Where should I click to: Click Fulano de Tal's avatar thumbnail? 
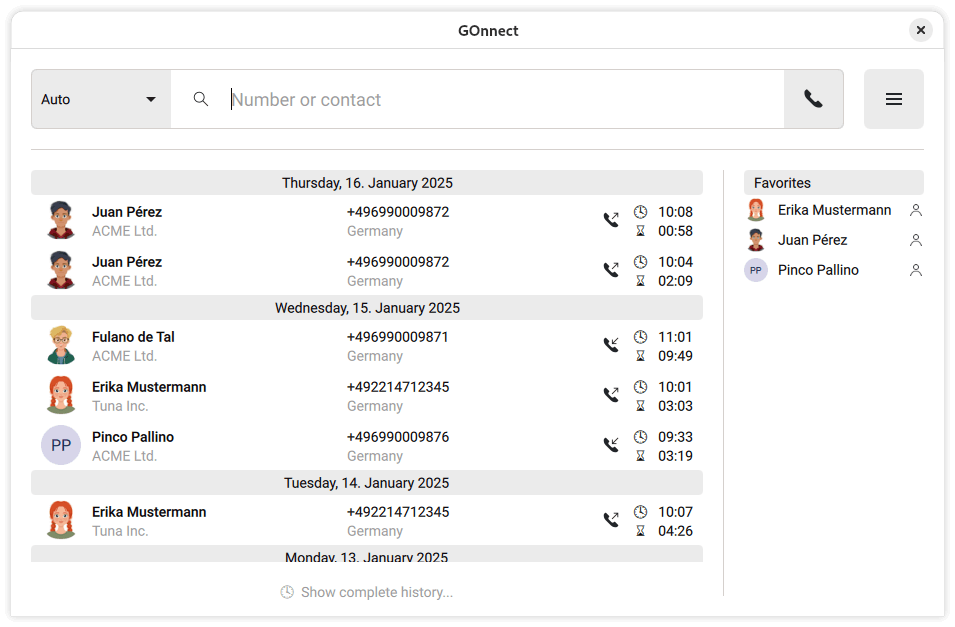coord(61,345)
